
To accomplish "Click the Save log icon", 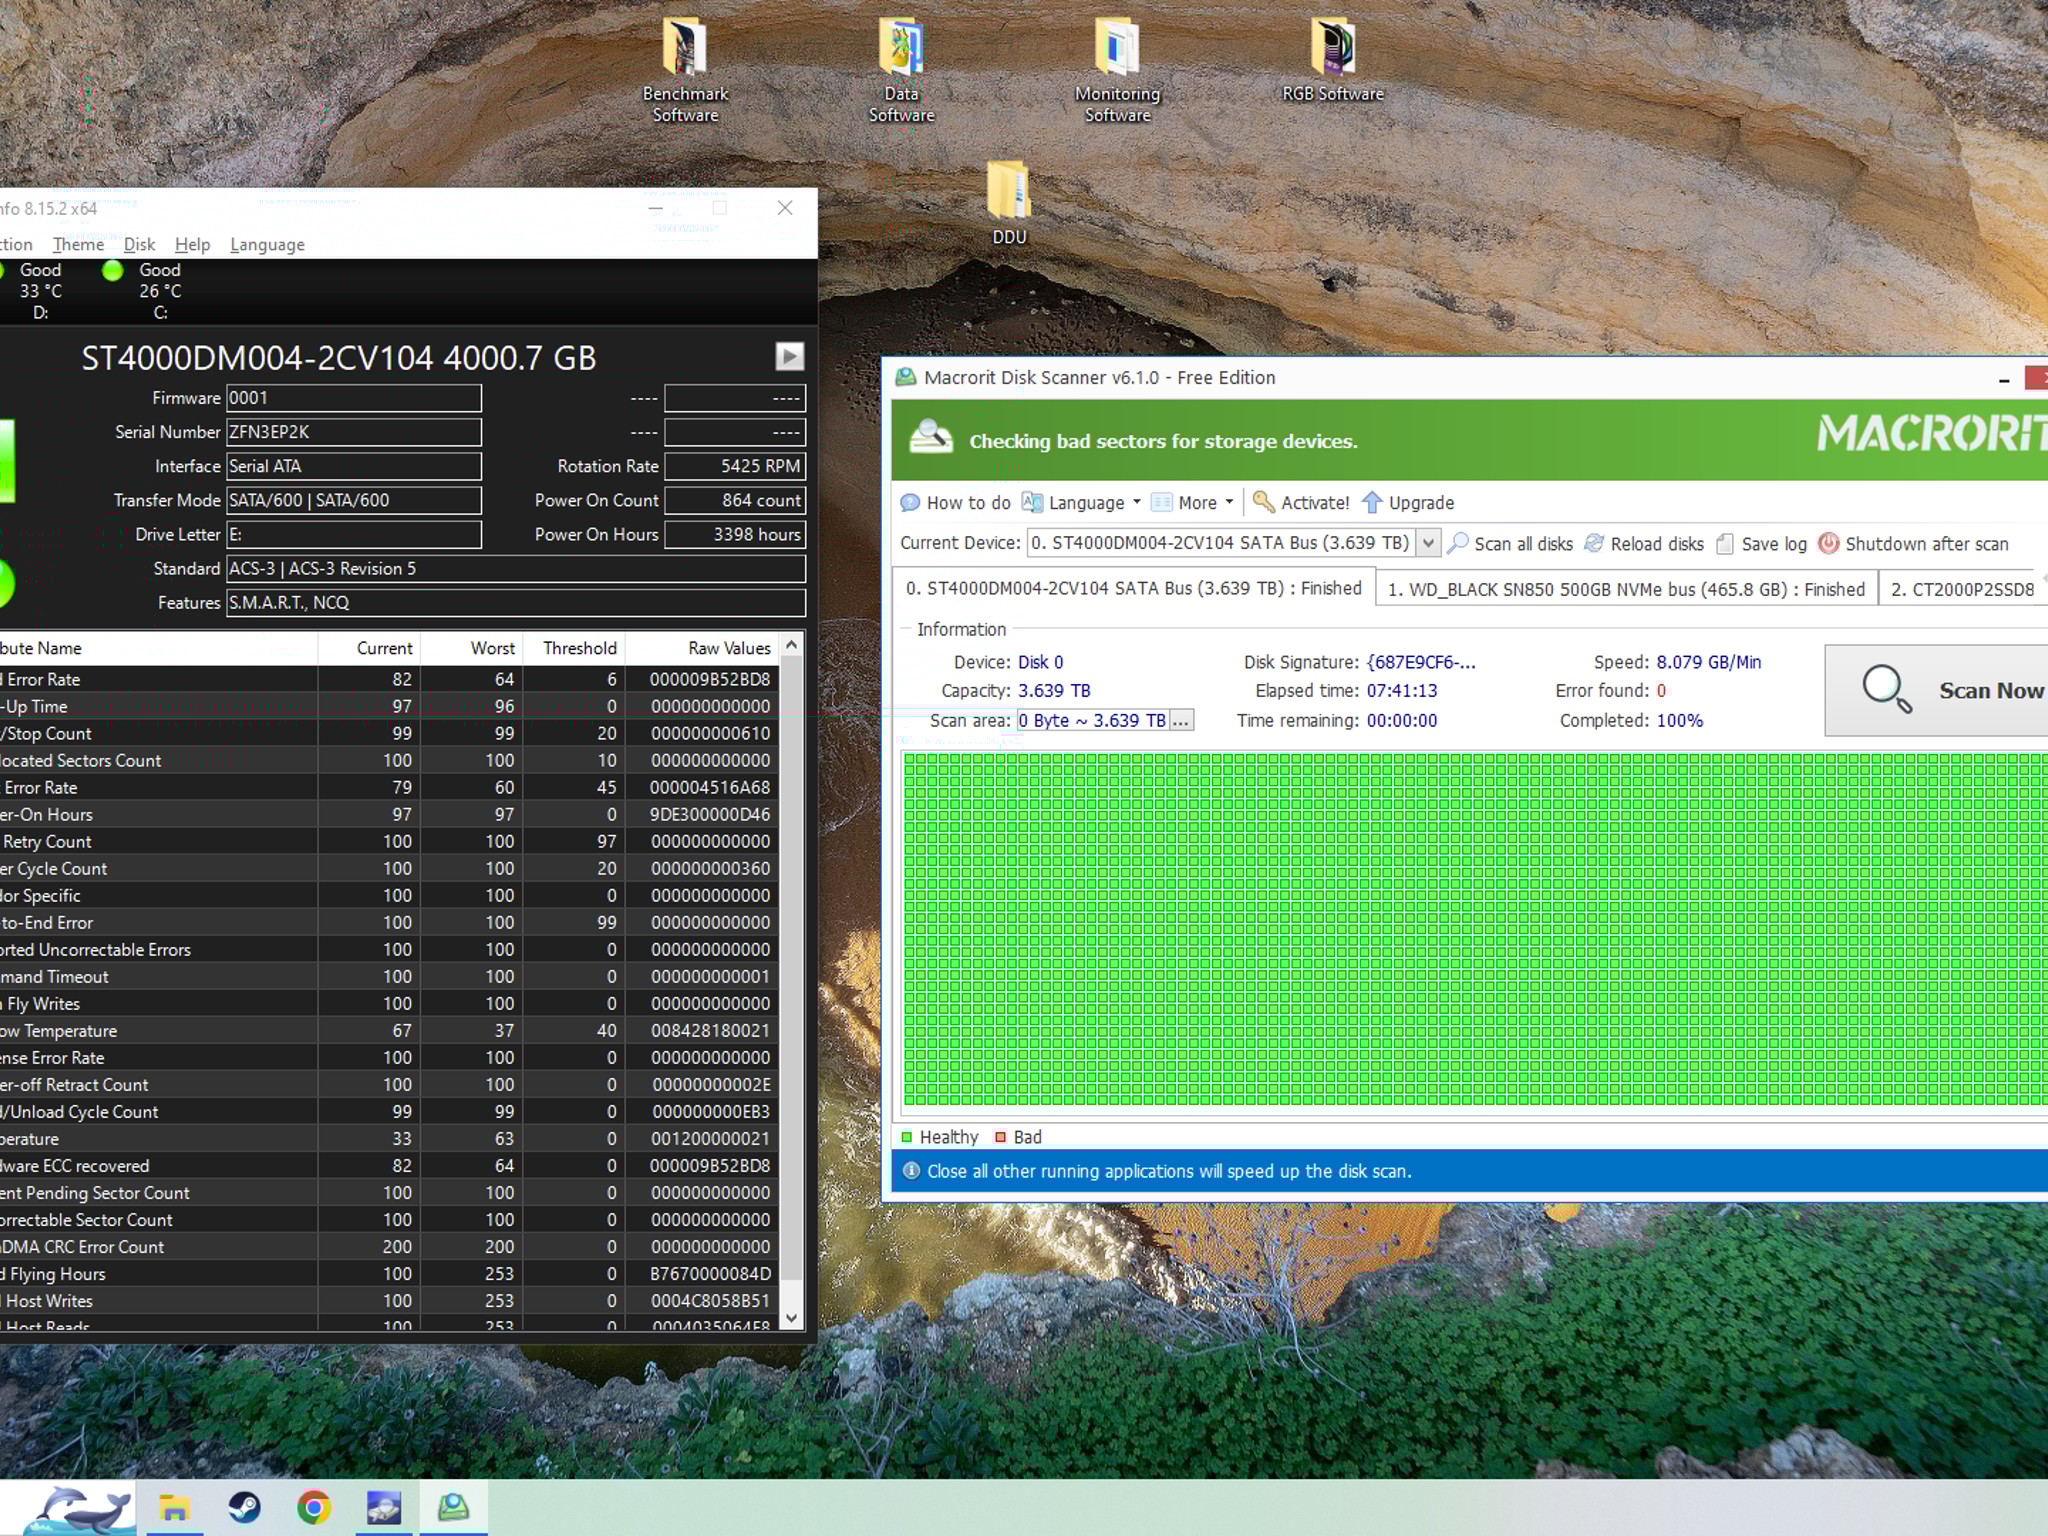I will [1727, 543].
